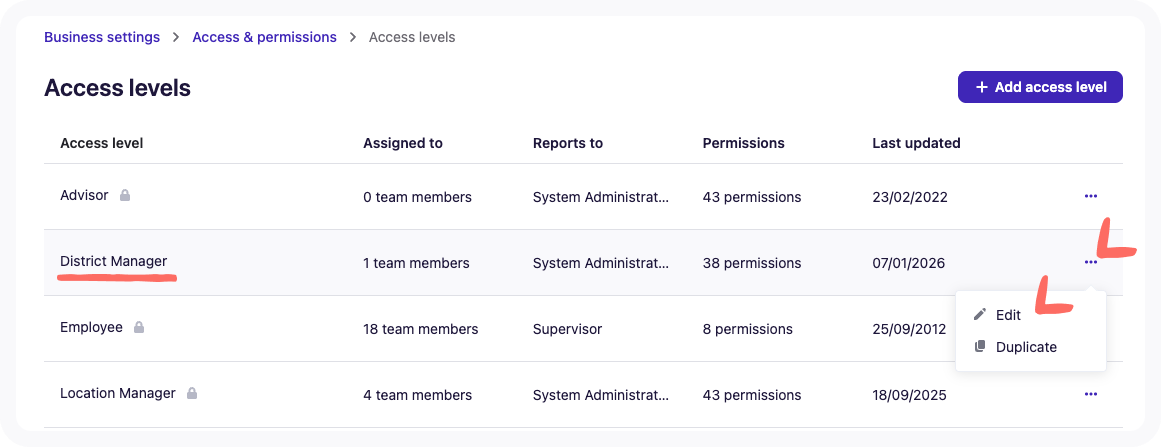Click the Permissions column header

pos(743,143)
